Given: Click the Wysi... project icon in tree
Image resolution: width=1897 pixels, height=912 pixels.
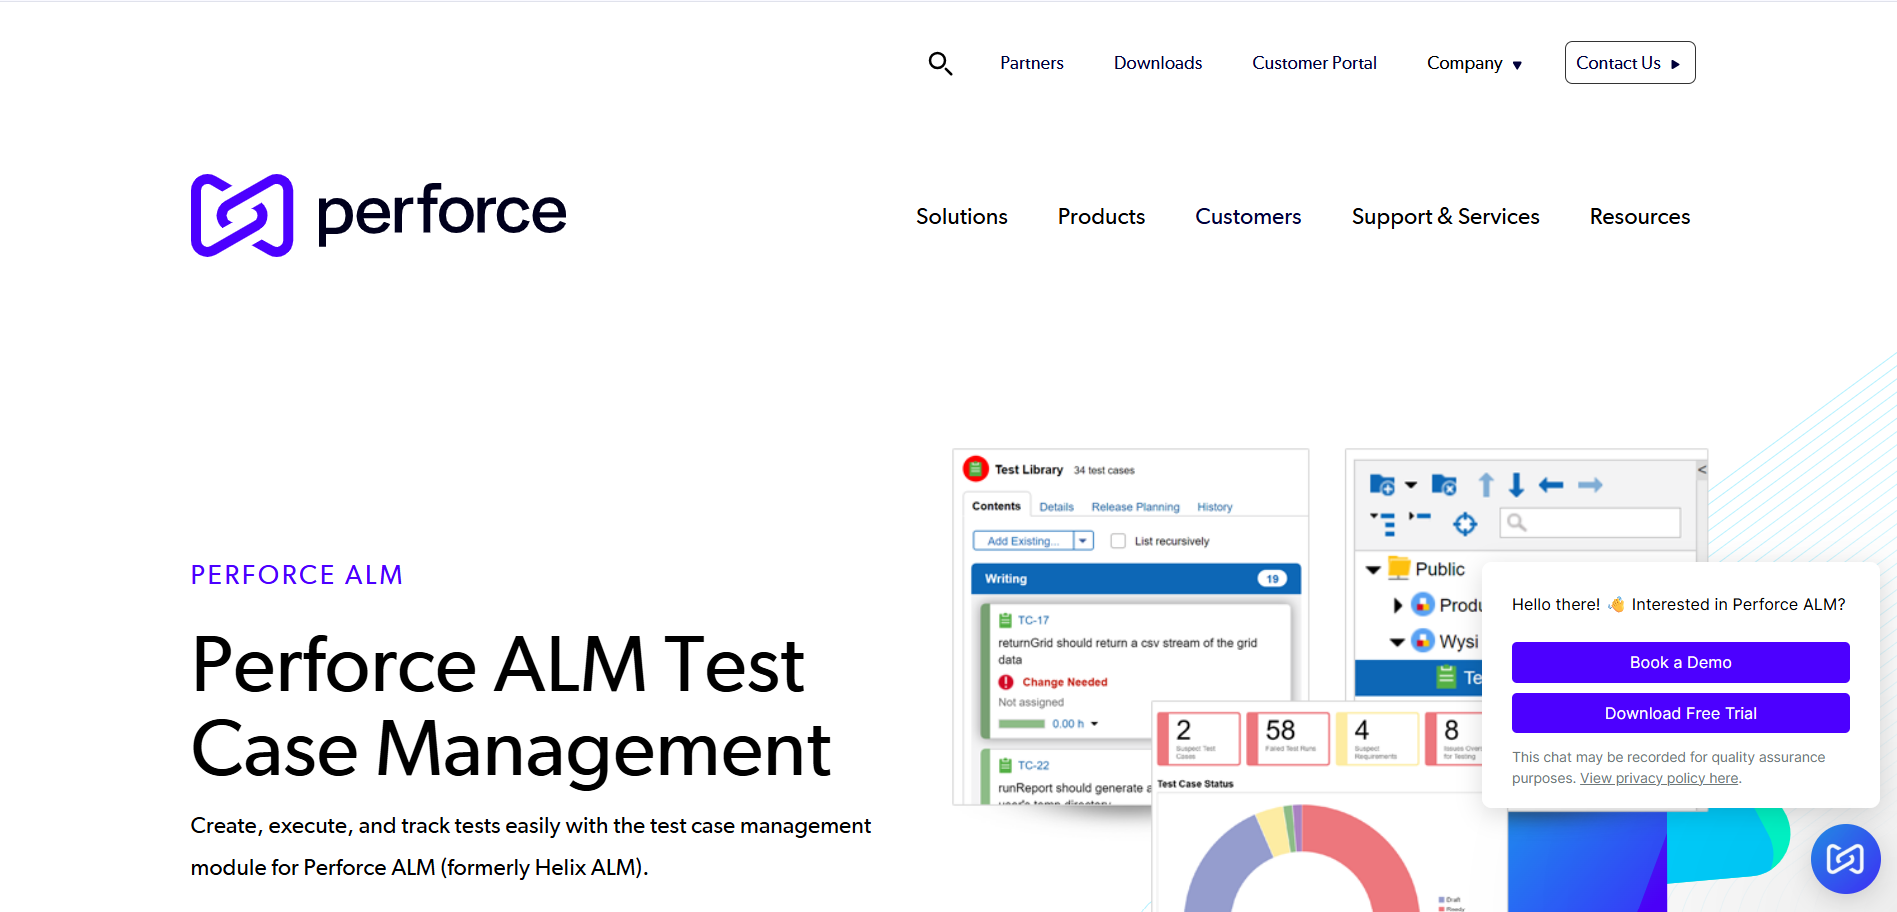Looking at the screenshot, I should 1422,640.
